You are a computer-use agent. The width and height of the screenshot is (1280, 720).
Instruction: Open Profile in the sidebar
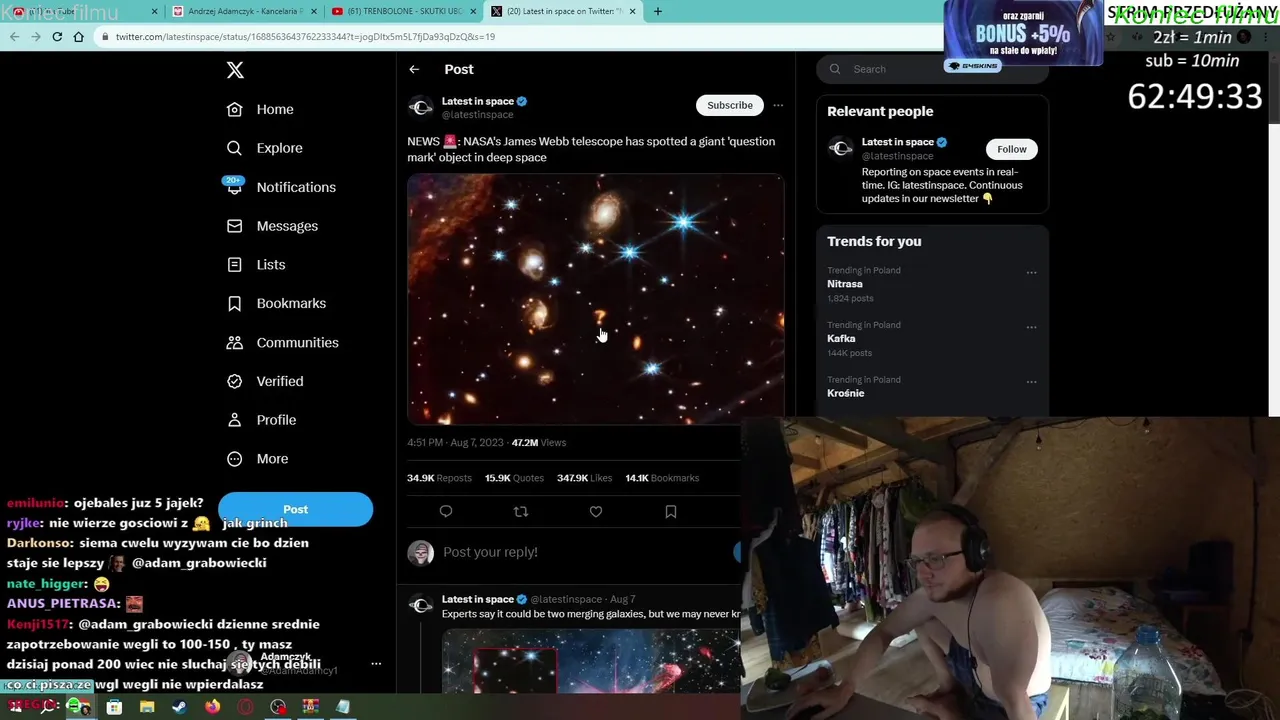tap(261, 420)
